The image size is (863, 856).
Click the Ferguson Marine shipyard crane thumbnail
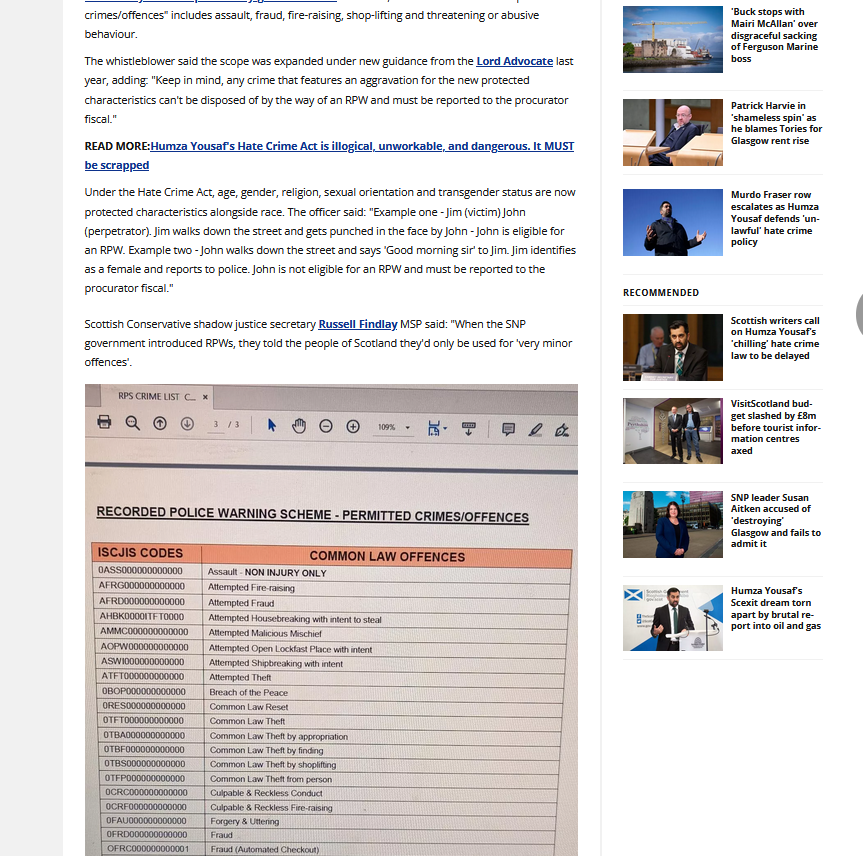673,39
